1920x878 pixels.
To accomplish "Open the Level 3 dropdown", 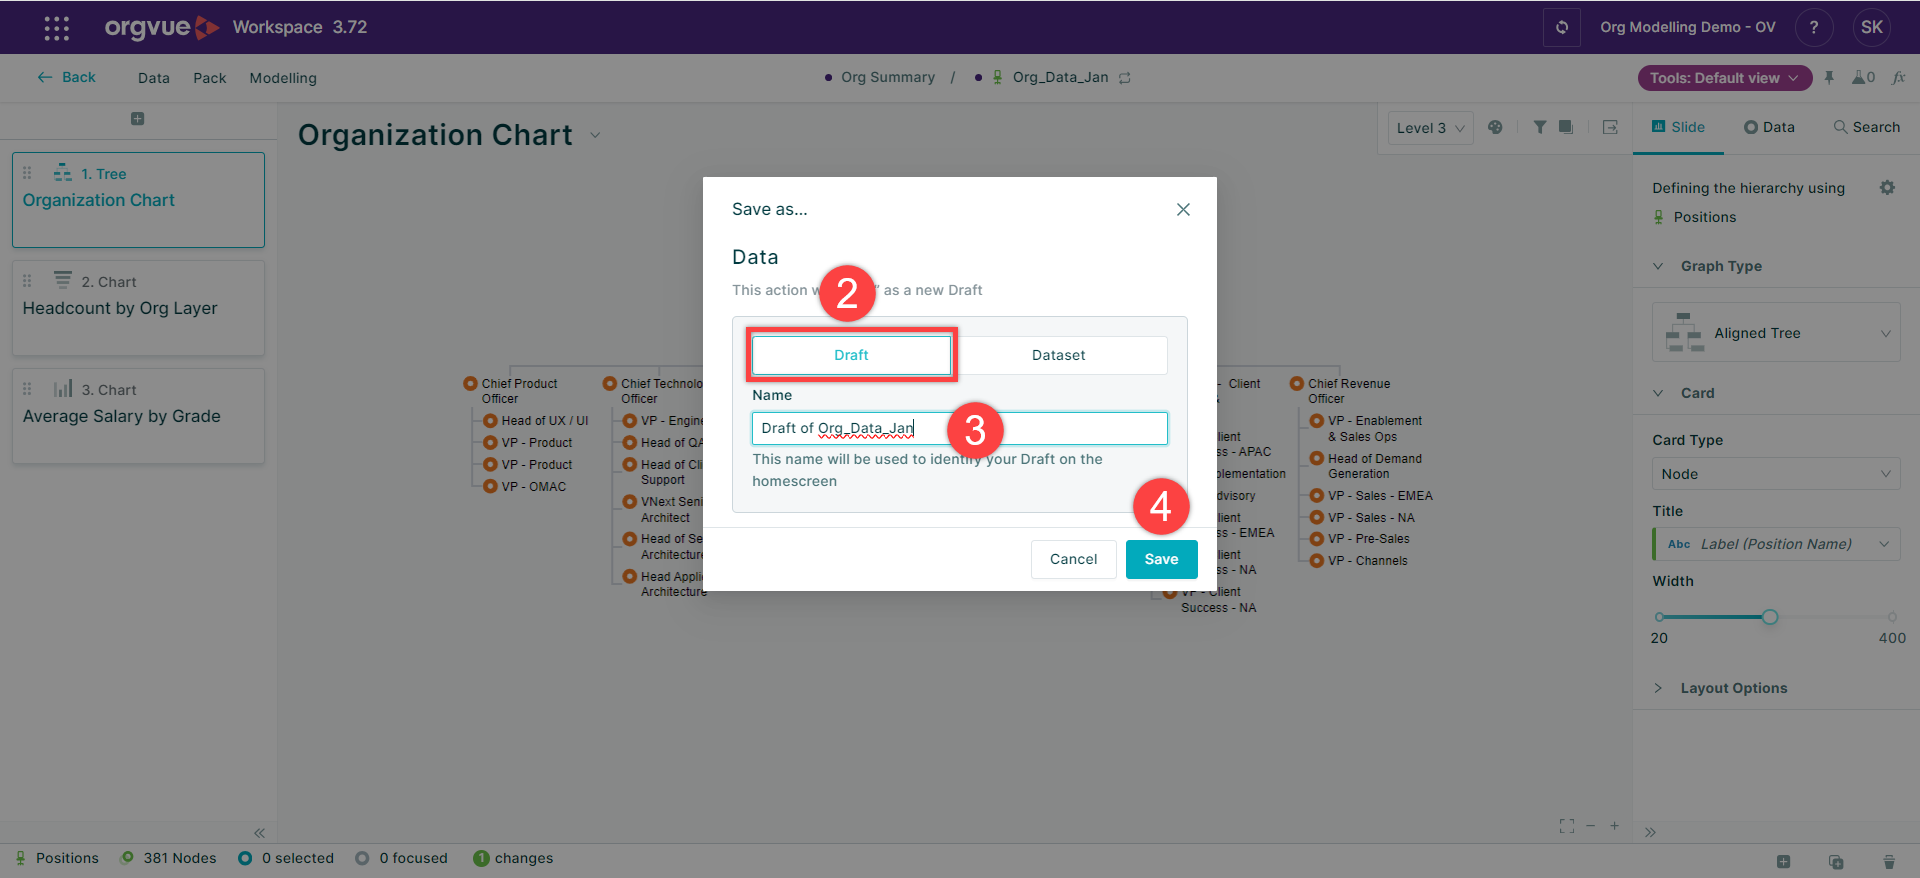I will (1430, 128).
